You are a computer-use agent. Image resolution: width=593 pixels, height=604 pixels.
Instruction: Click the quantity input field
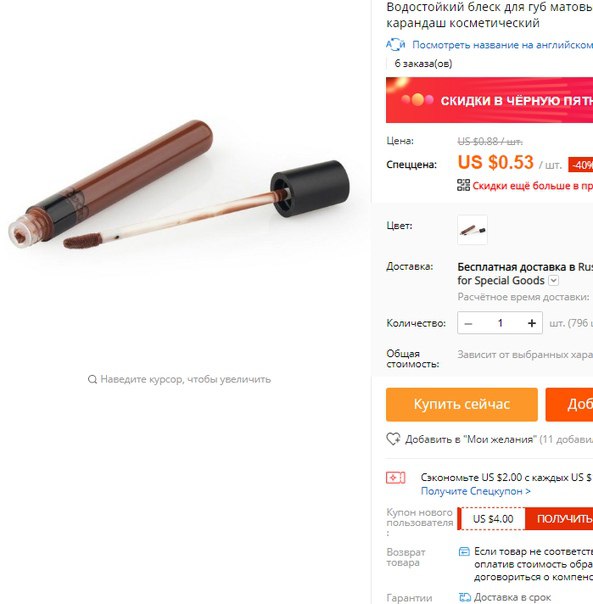point(501,323)
